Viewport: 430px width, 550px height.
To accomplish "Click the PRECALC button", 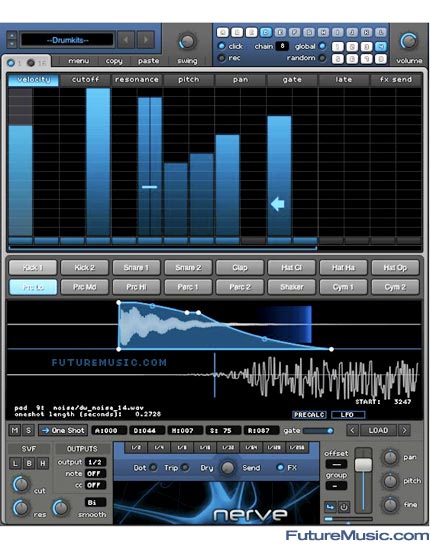I will [x=310, y=415].
